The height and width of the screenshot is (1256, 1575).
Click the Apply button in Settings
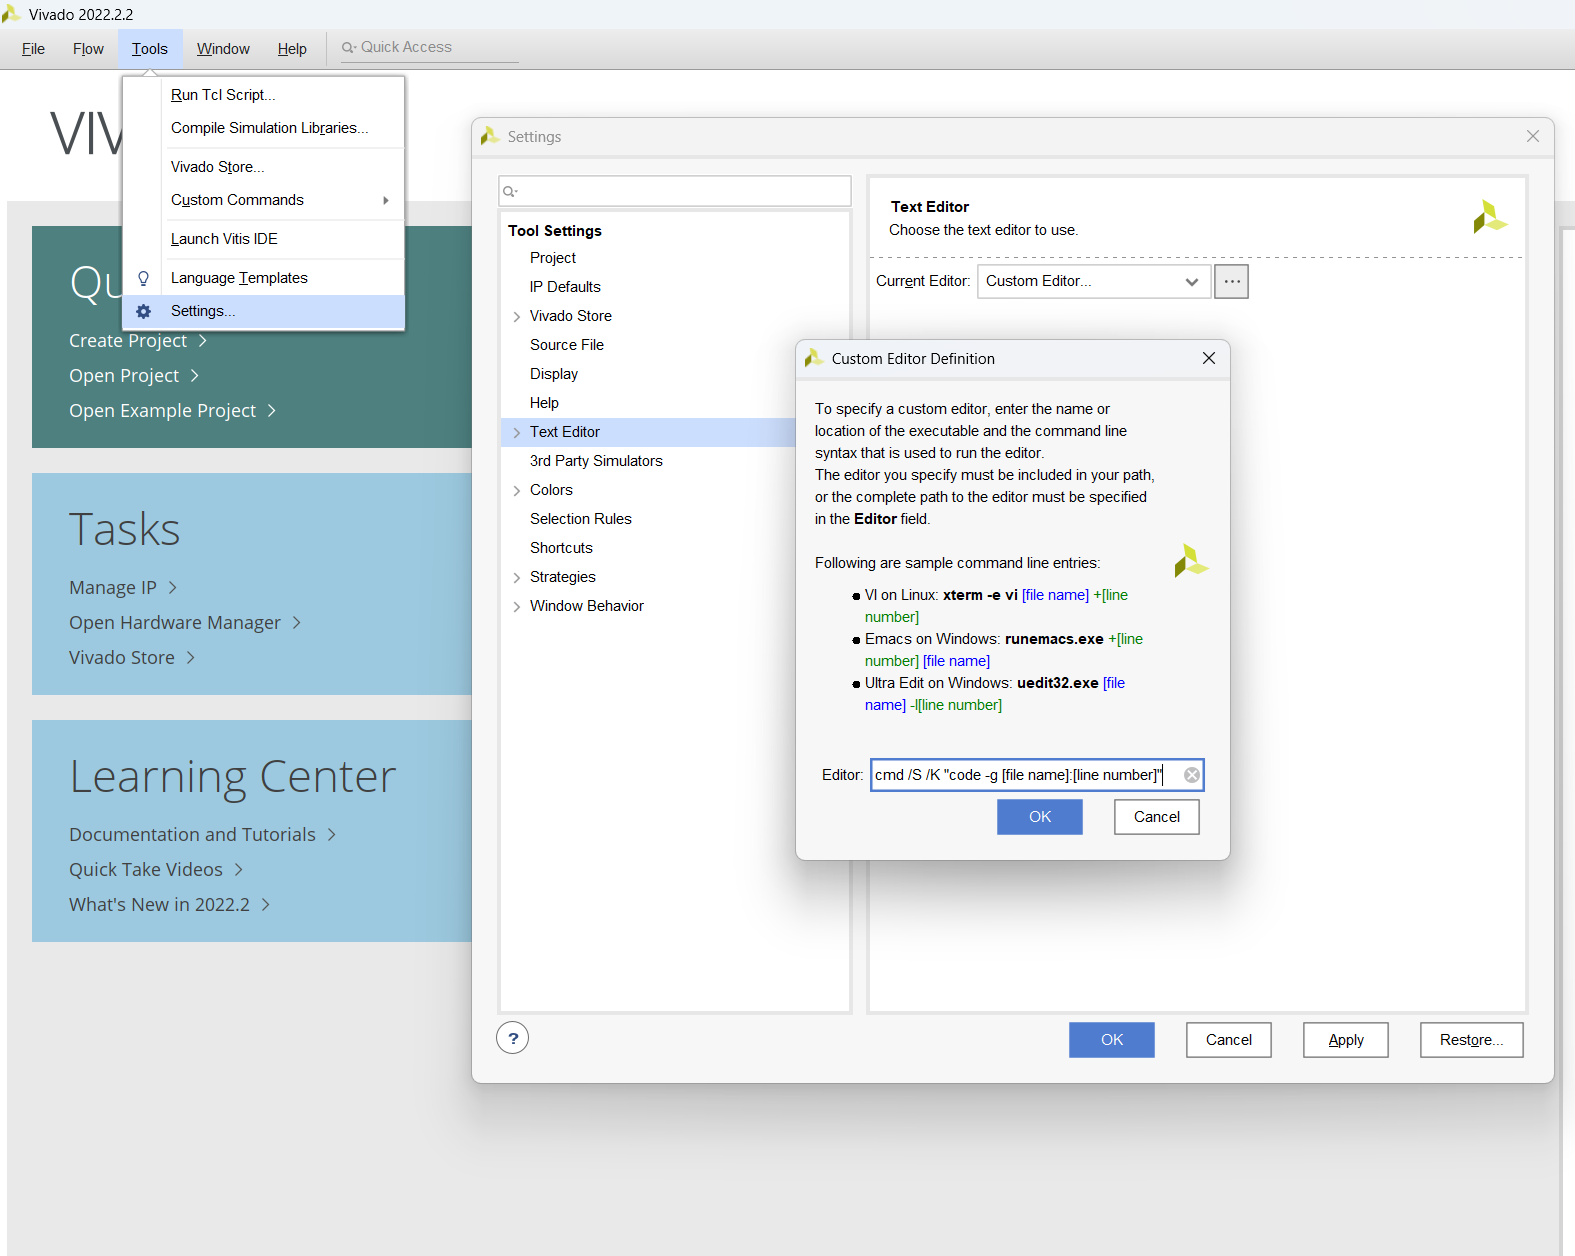1345,1040
